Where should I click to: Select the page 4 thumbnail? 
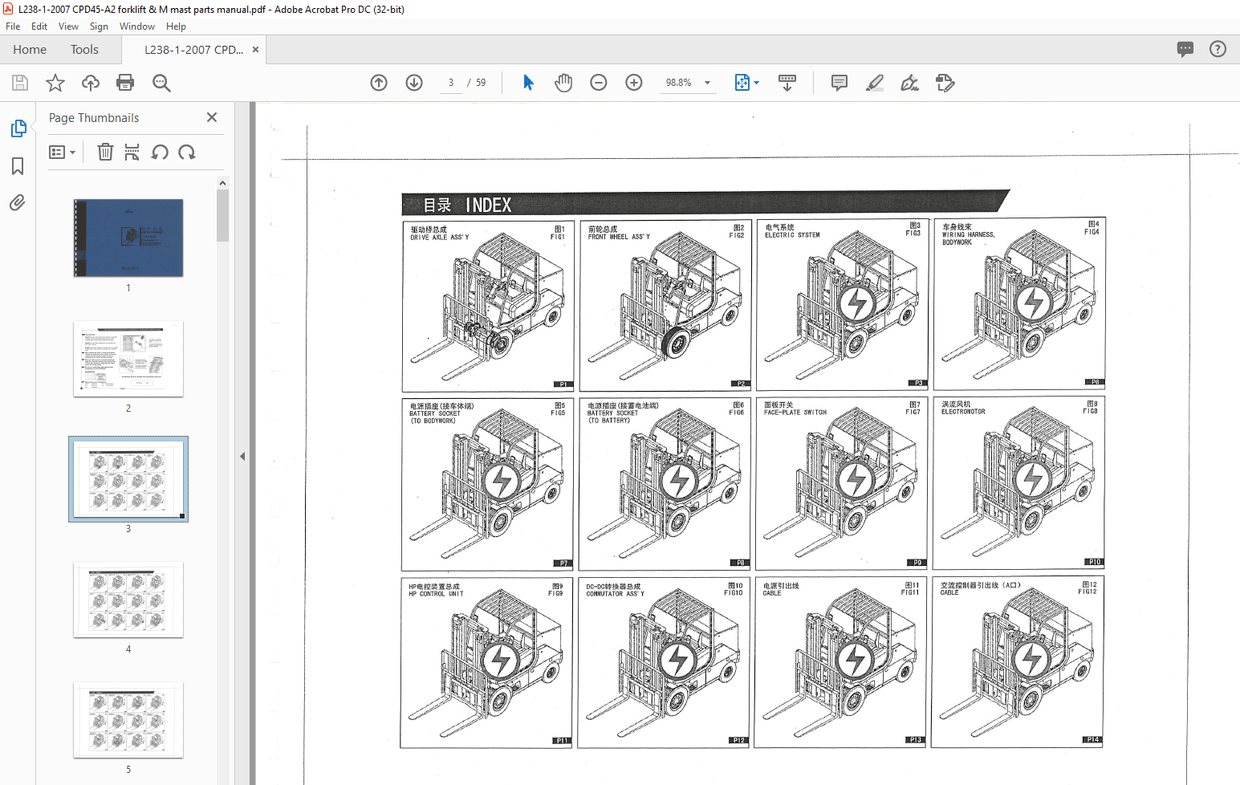128,600
